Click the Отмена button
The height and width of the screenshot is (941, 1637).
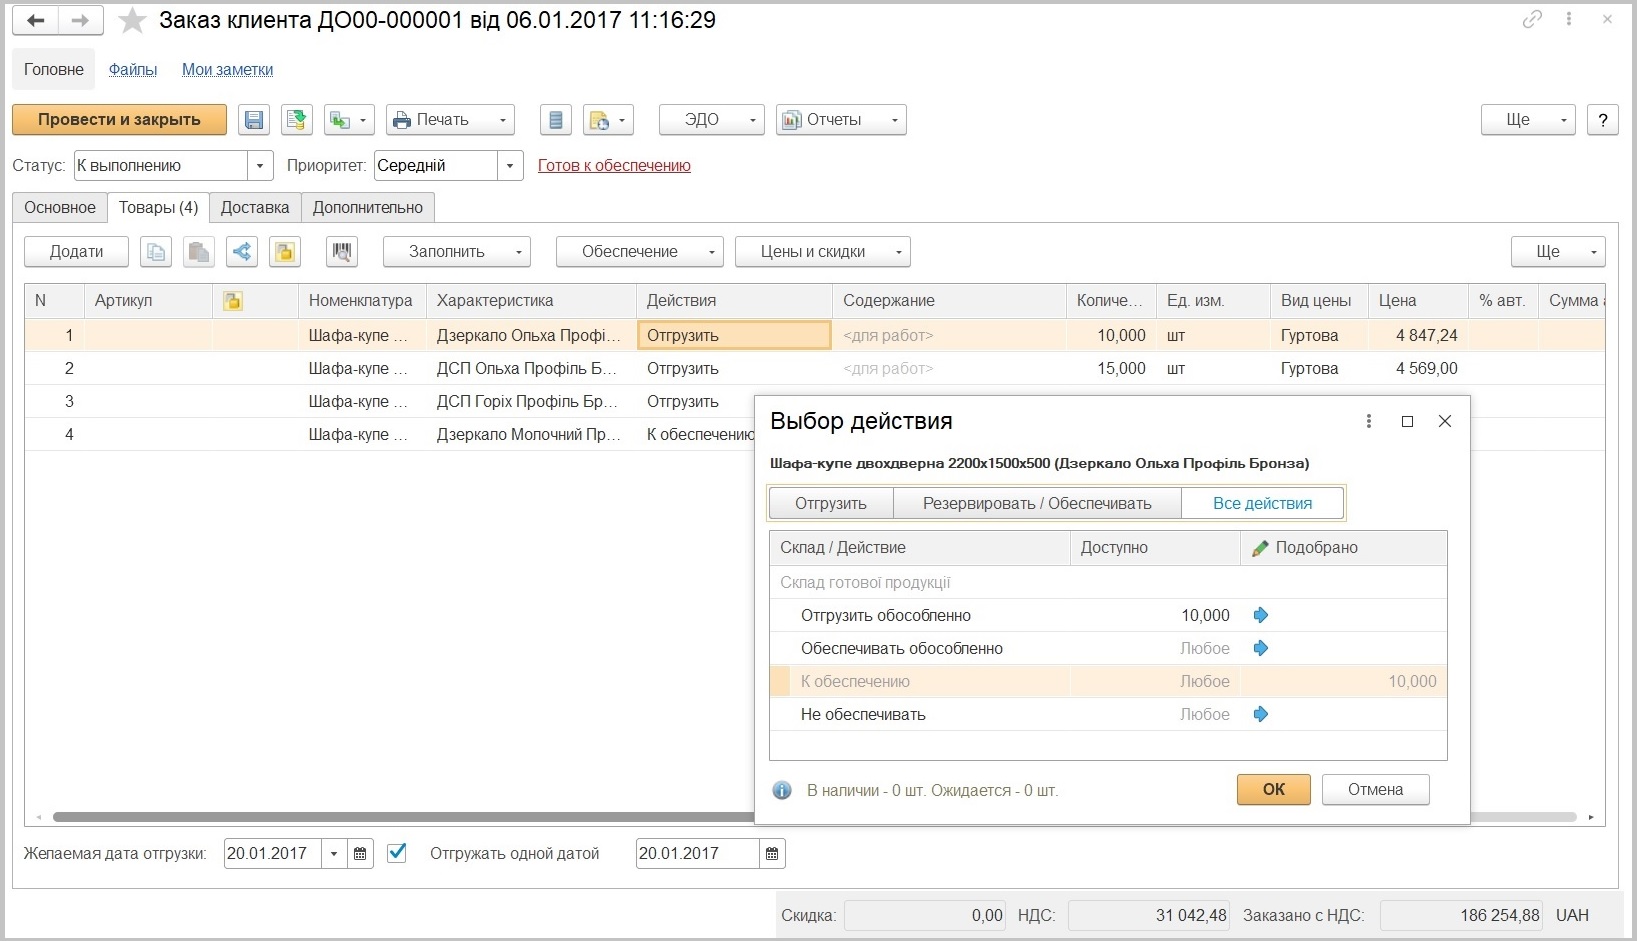click(x=1375, y=789)
